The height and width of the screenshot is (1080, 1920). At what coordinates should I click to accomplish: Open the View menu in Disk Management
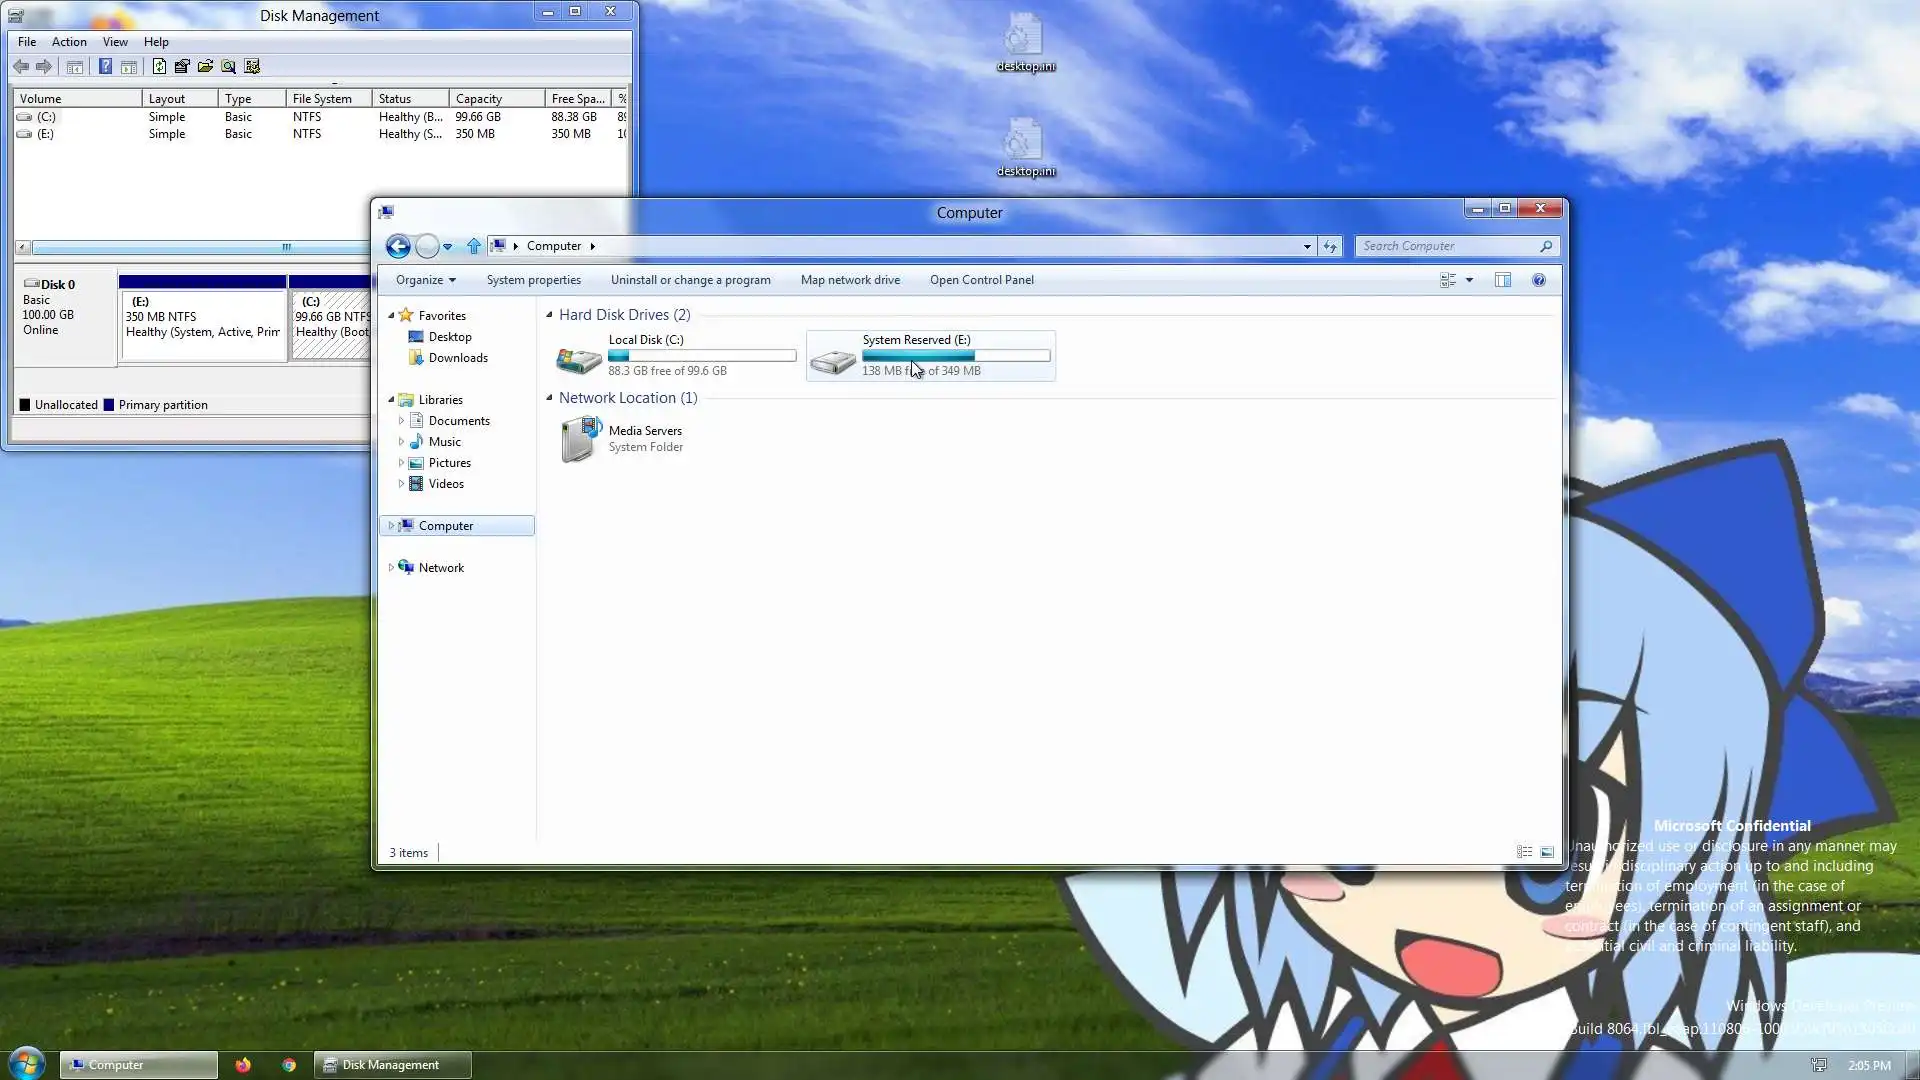click(115, 42)
